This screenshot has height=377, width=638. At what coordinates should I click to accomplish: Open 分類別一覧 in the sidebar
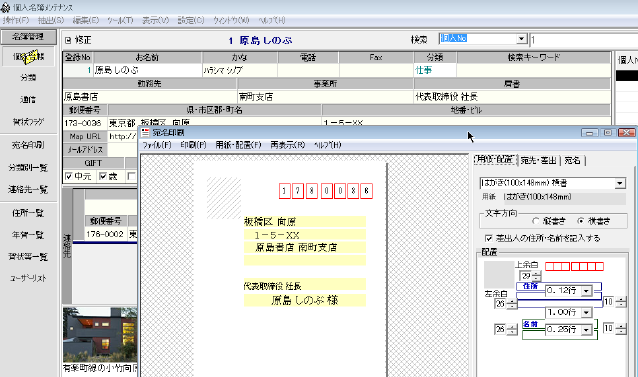pyautogui.click(x=28, y=167)
